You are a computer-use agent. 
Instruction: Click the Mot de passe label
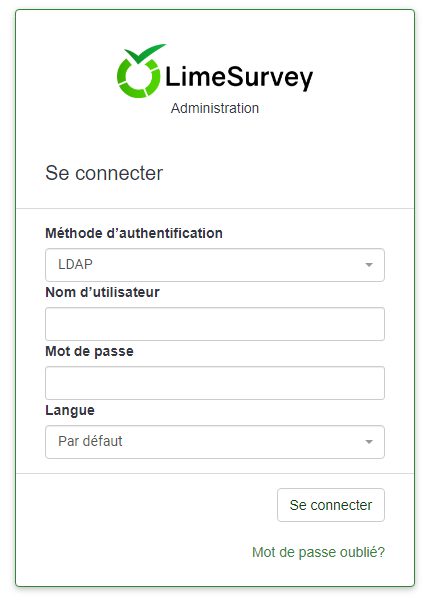tap(89, 351)
